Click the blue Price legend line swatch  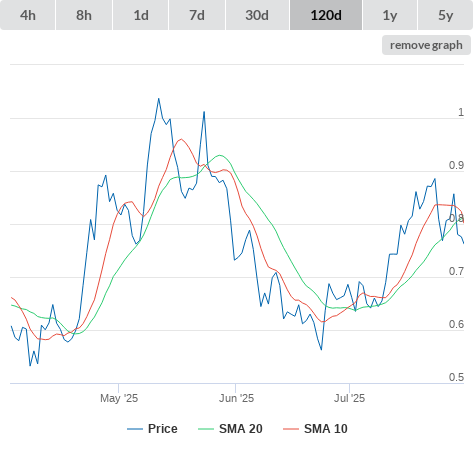tap(135, 429)
